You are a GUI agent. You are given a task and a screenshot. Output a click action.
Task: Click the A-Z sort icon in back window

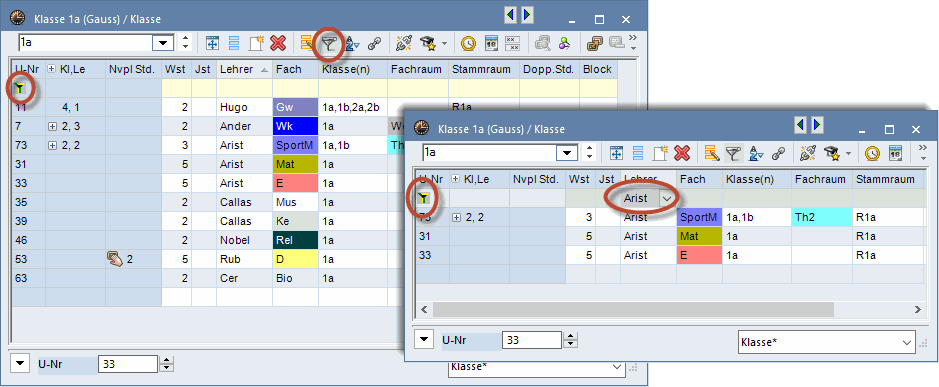(352, 43)
